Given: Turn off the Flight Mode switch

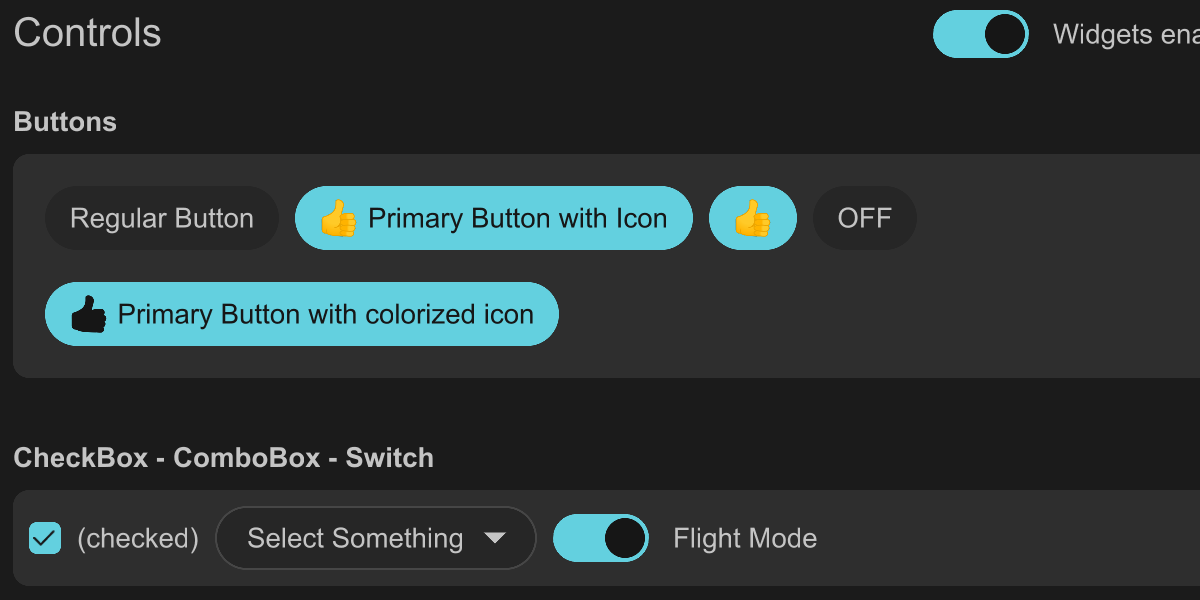Looking at the screenshot, I should tap(600, 538).
